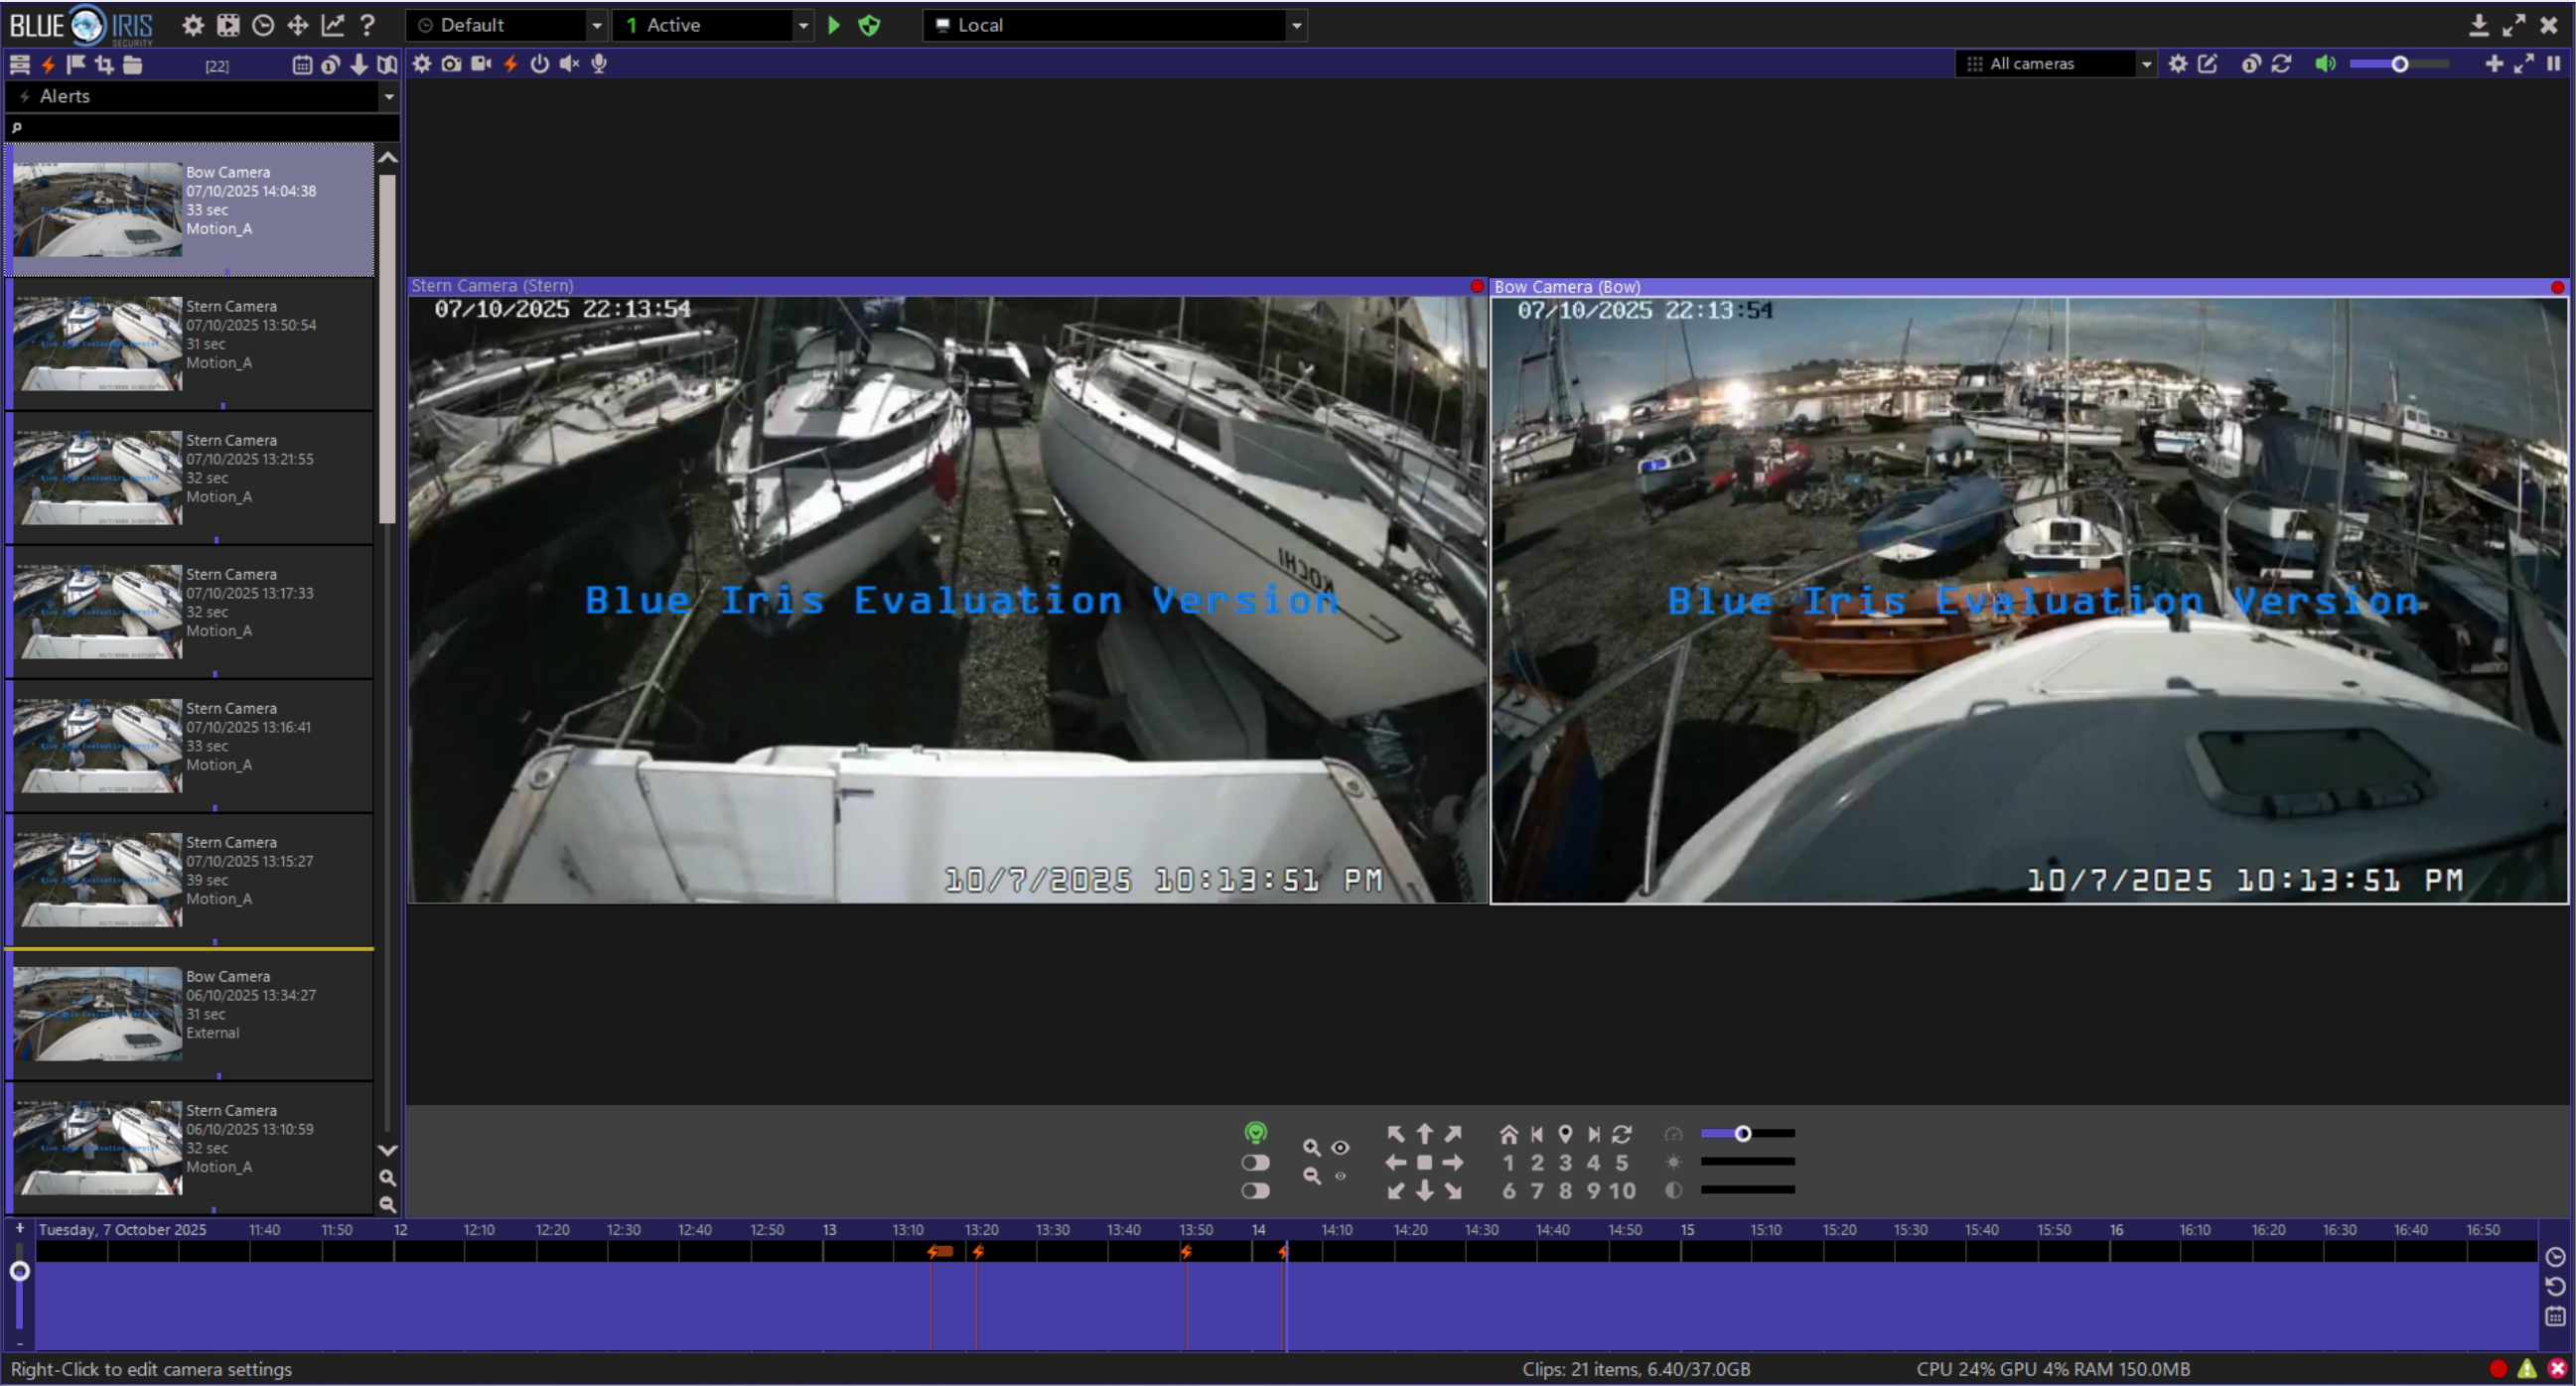Toggle the lower PTZ switch
Image resolution: width=2576 pixels, height=1386 pixels.
[x=1255, y=1190]
